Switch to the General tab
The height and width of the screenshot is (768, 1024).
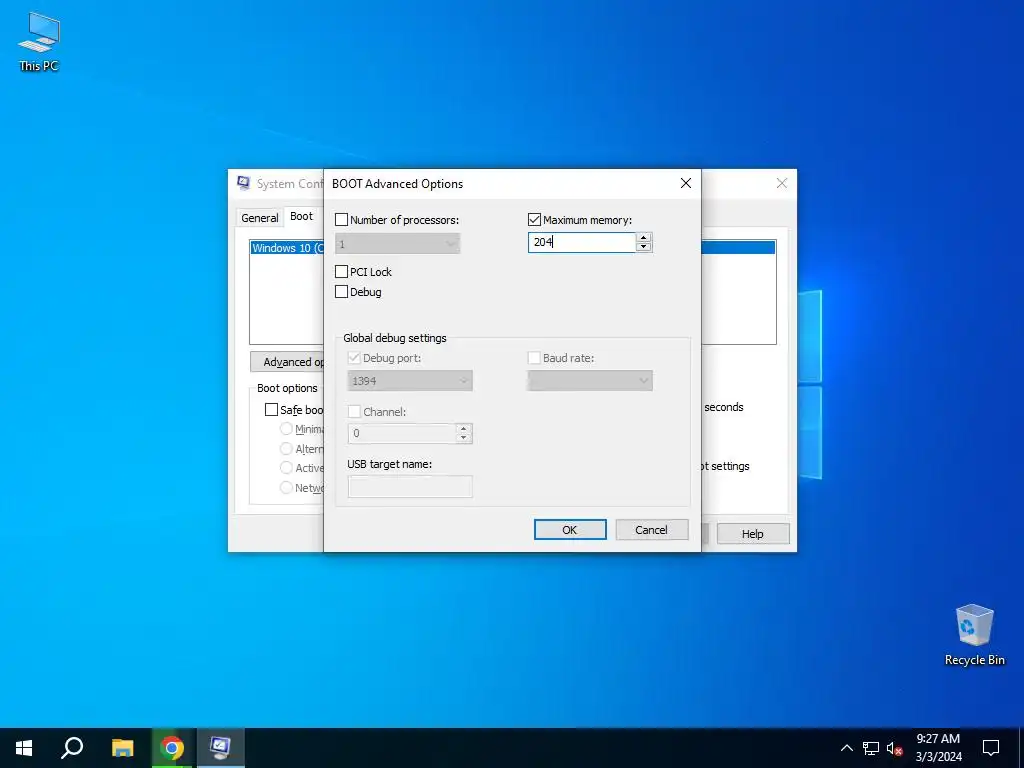[x=260, y=217]
